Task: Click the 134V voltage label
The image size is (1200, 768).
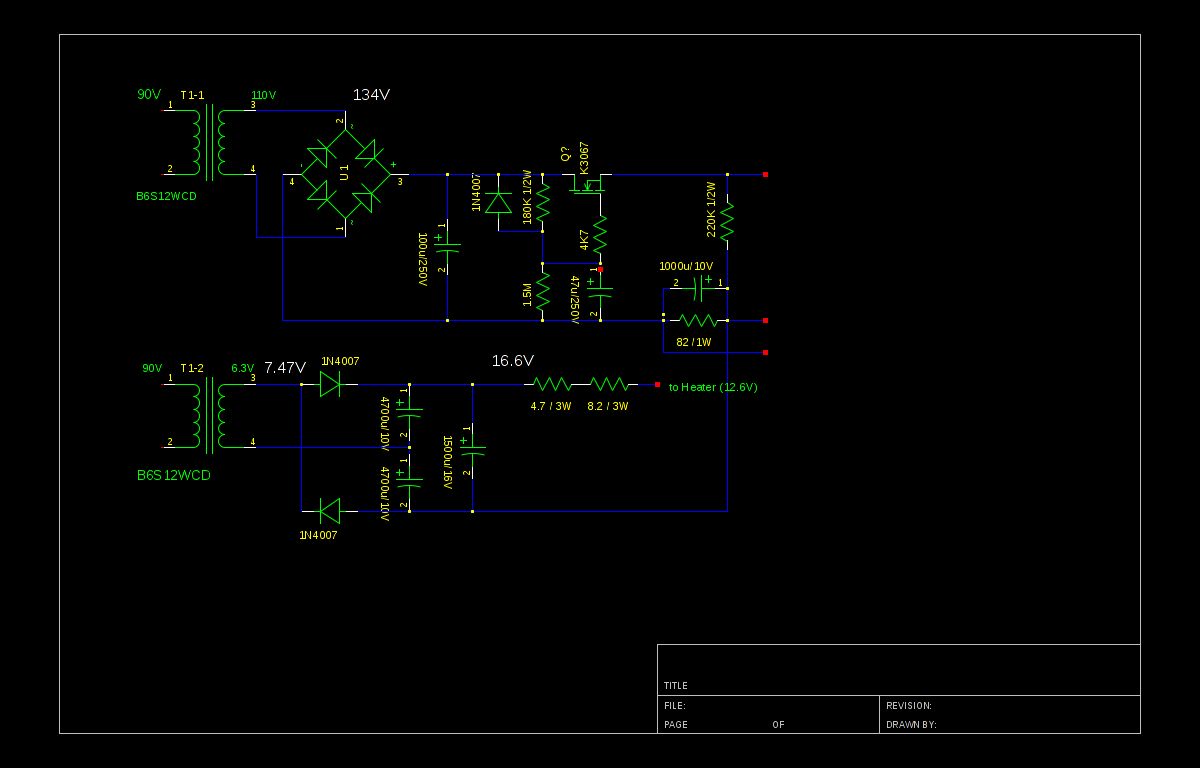Action: [x=371, y=95]
